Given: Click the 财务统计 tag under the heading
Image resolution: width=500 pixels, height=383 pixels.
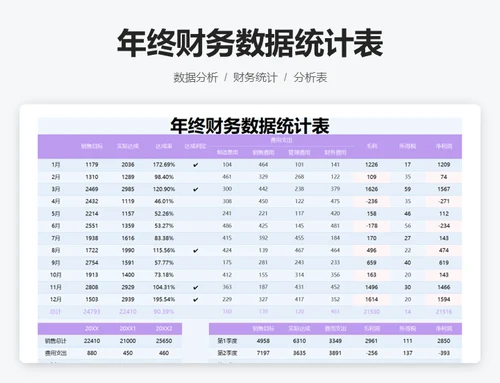Looking at the screenshot, I should click(x=255, y=77).
